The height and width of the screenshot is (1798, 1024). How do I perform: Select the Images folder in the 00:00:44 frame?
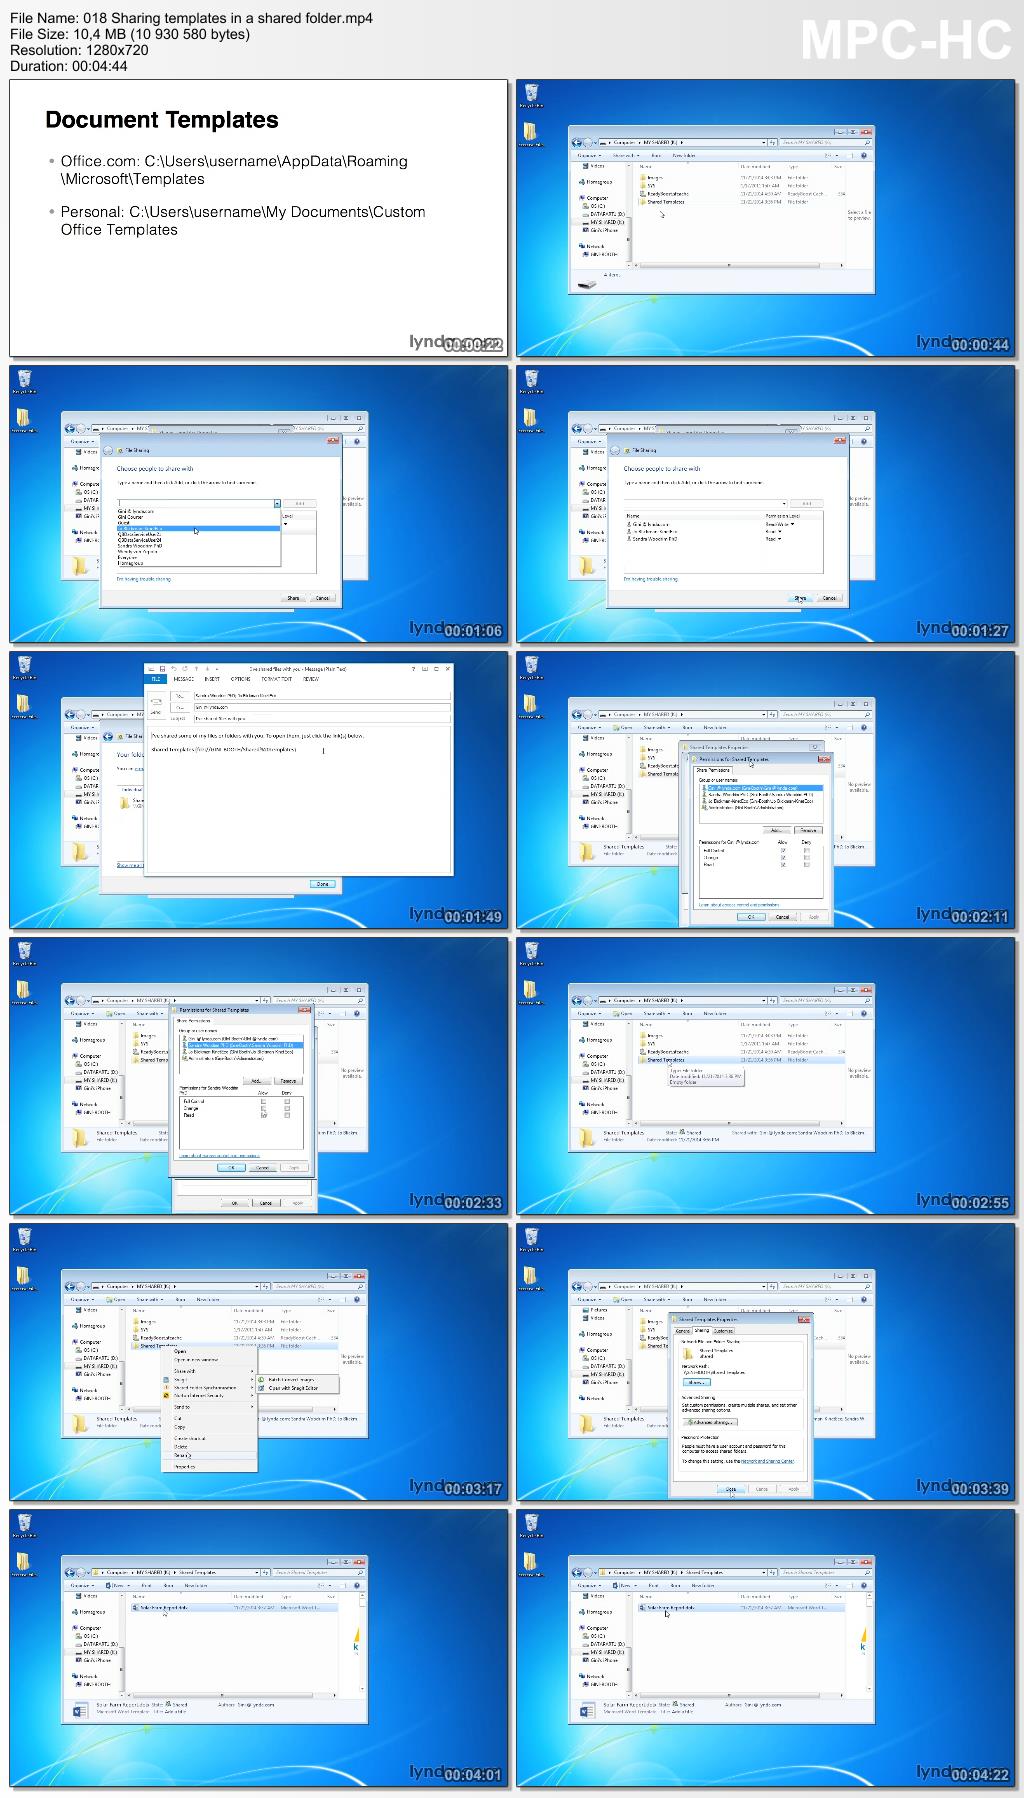click(x=652, y=178)
